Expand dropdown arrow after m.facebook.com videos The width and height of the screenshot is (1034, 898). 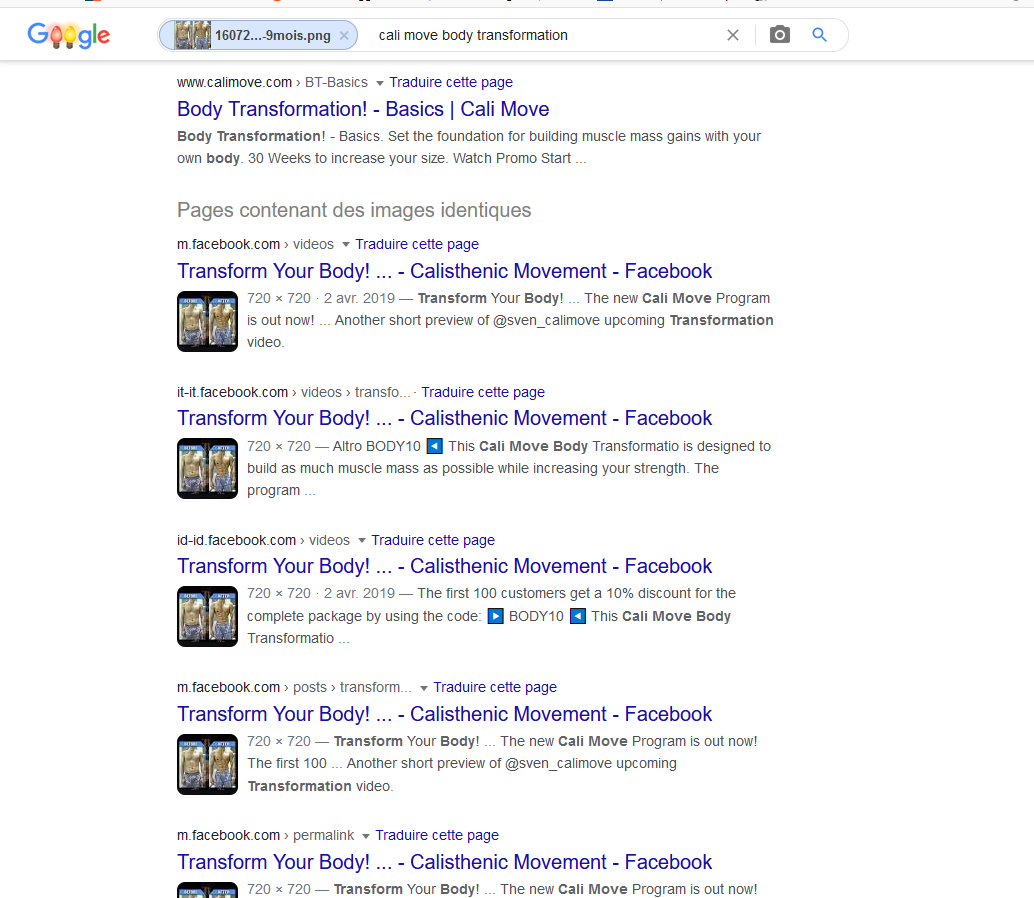pyautogui.click(x=346, y=245)
